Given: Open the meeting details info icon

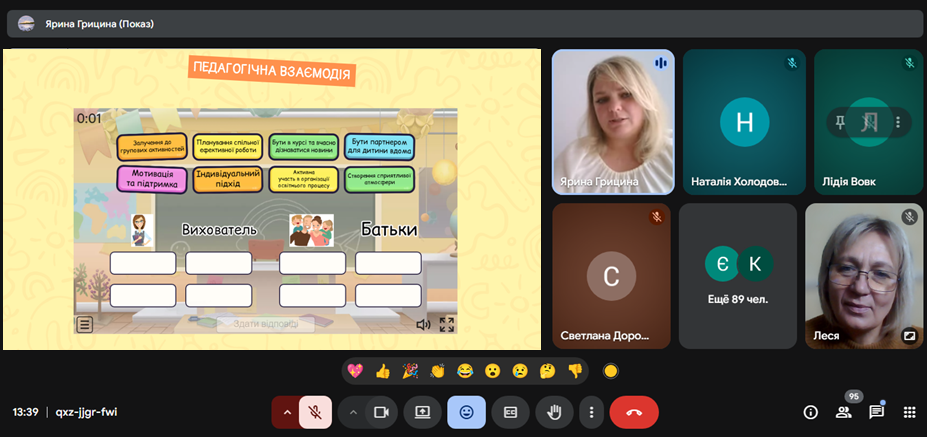Looking at the screenshot, I should pyautogui.click(x=810, y=412).
